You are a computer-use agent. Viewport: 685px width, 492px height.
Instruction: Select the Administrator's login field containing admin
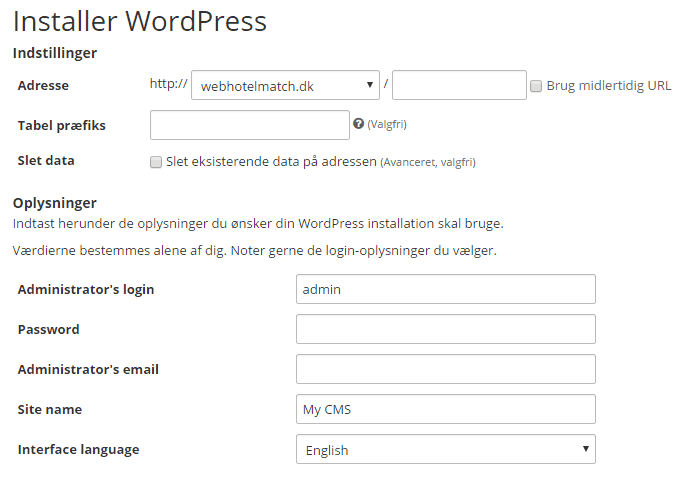[446, 289]
